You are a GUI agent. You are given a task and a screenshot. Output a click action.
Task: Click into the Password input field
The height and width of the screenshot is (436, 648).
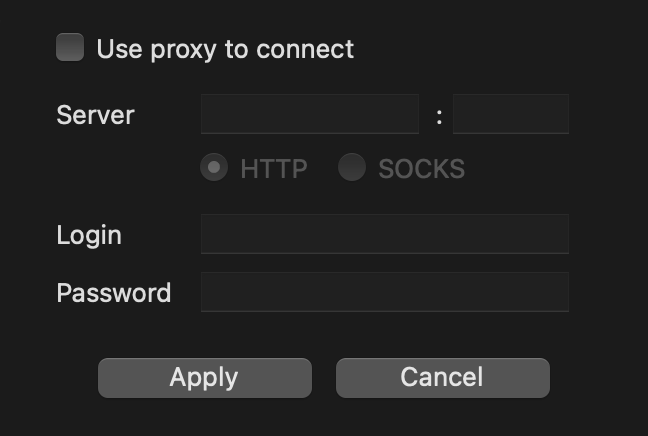pyautogui.click(x=385, y=293)
